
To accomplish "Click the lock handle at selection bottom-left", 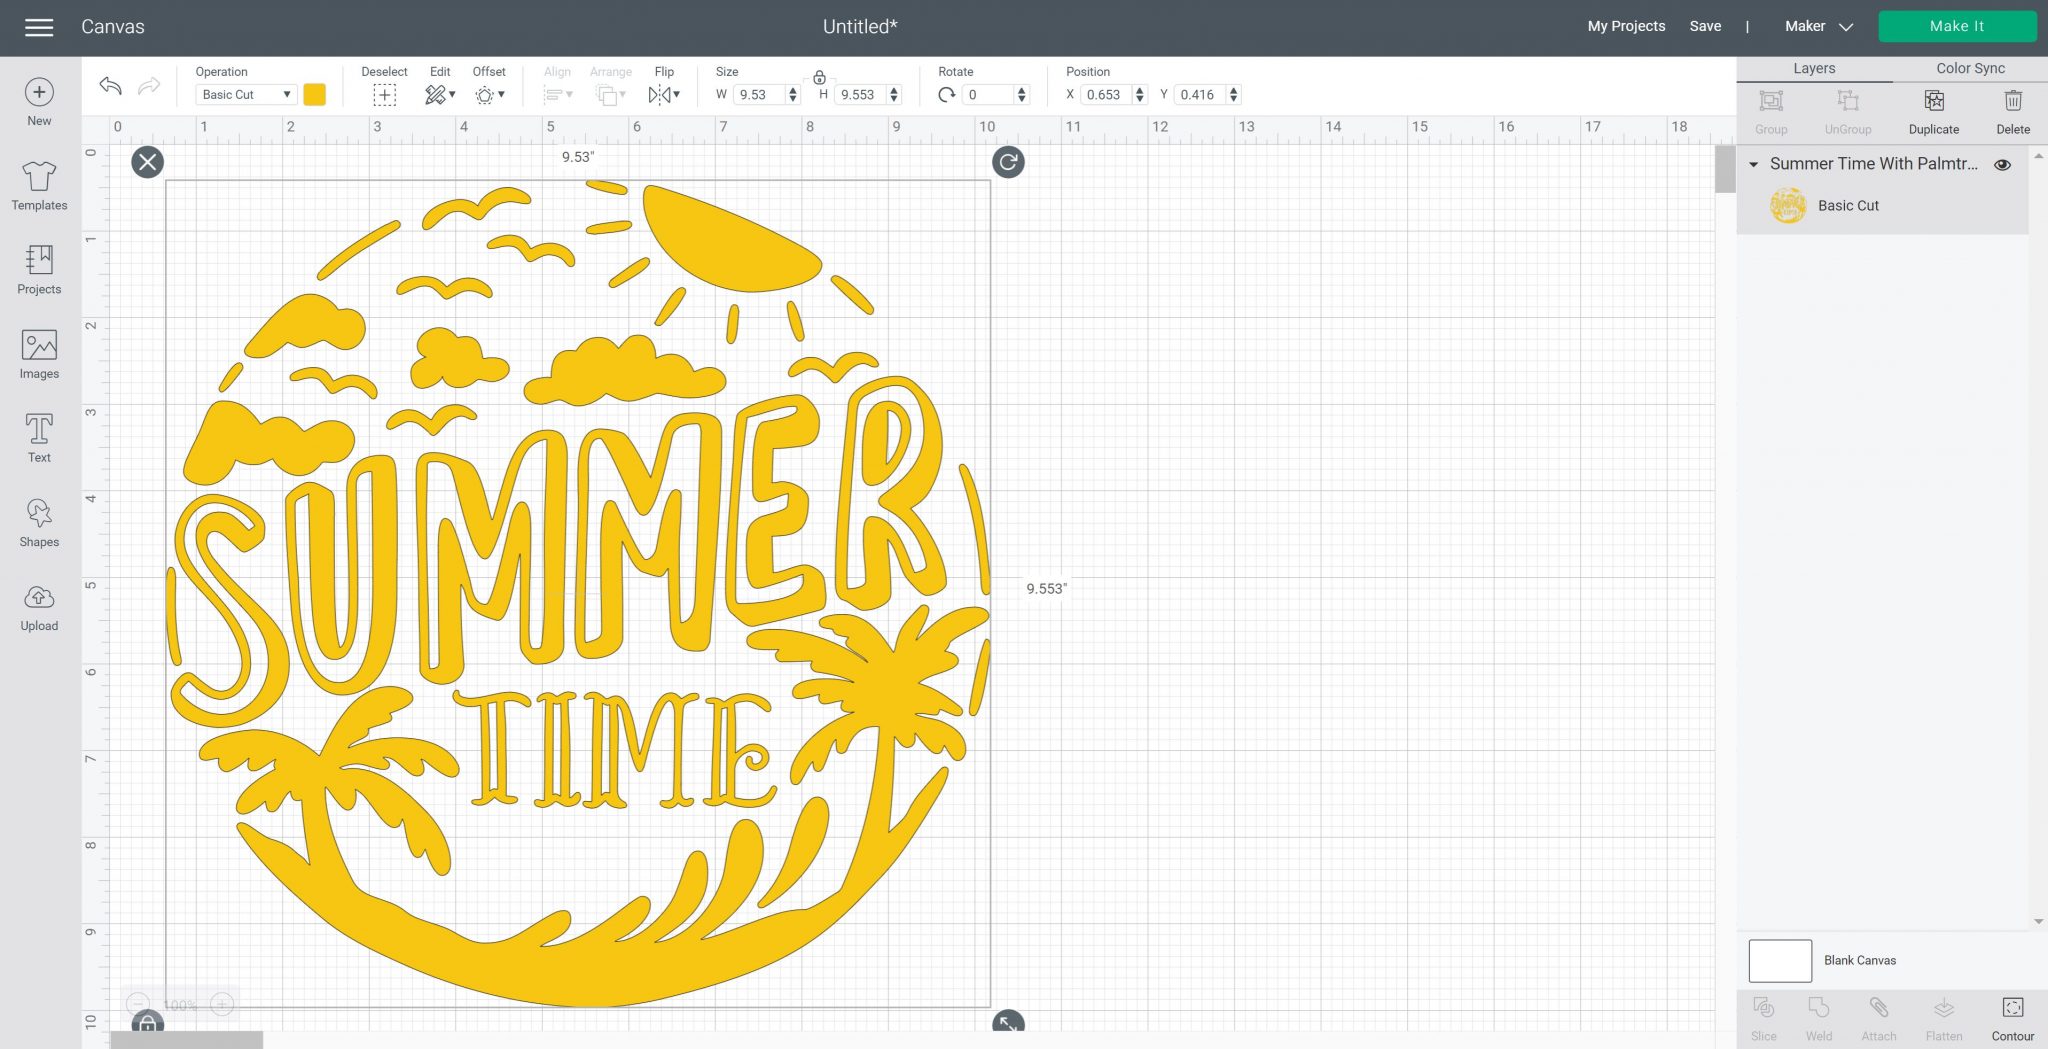I will pos(148,1023).
